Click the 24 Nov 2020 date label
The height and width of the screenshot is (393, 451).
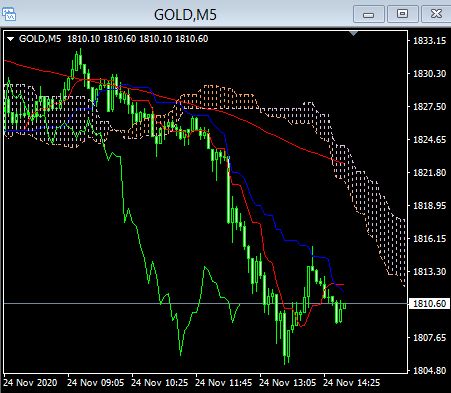pos(30,382)
